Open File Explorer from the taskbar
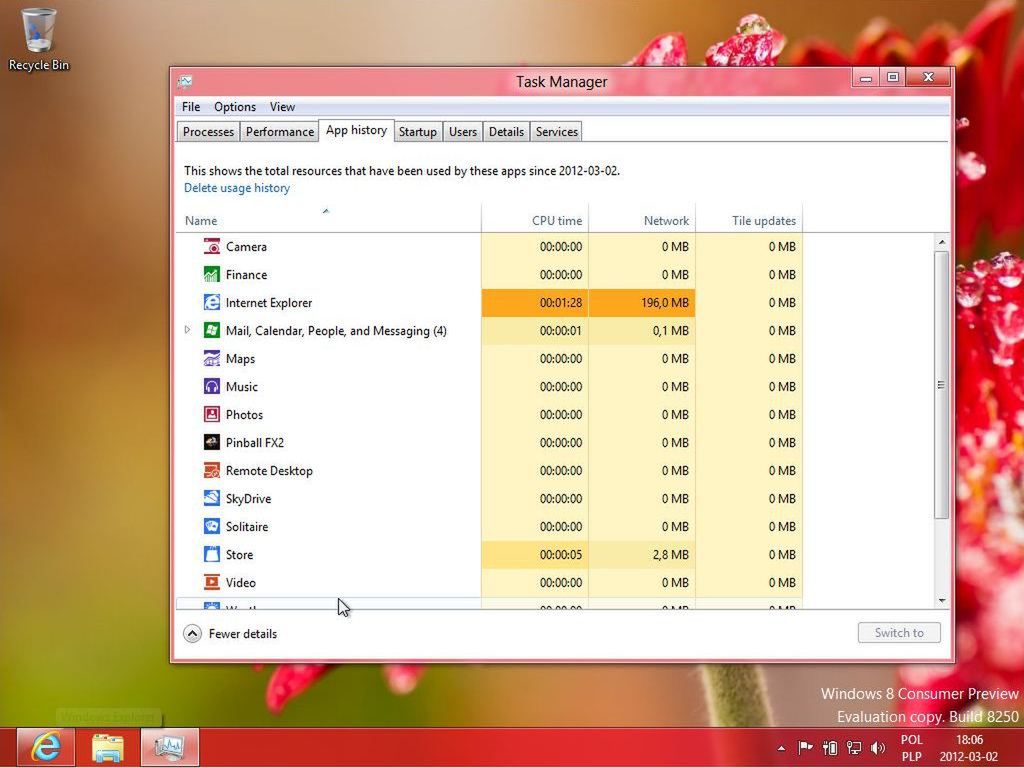This screenshot has height=768, width=1024. click(x=108, y=748)
